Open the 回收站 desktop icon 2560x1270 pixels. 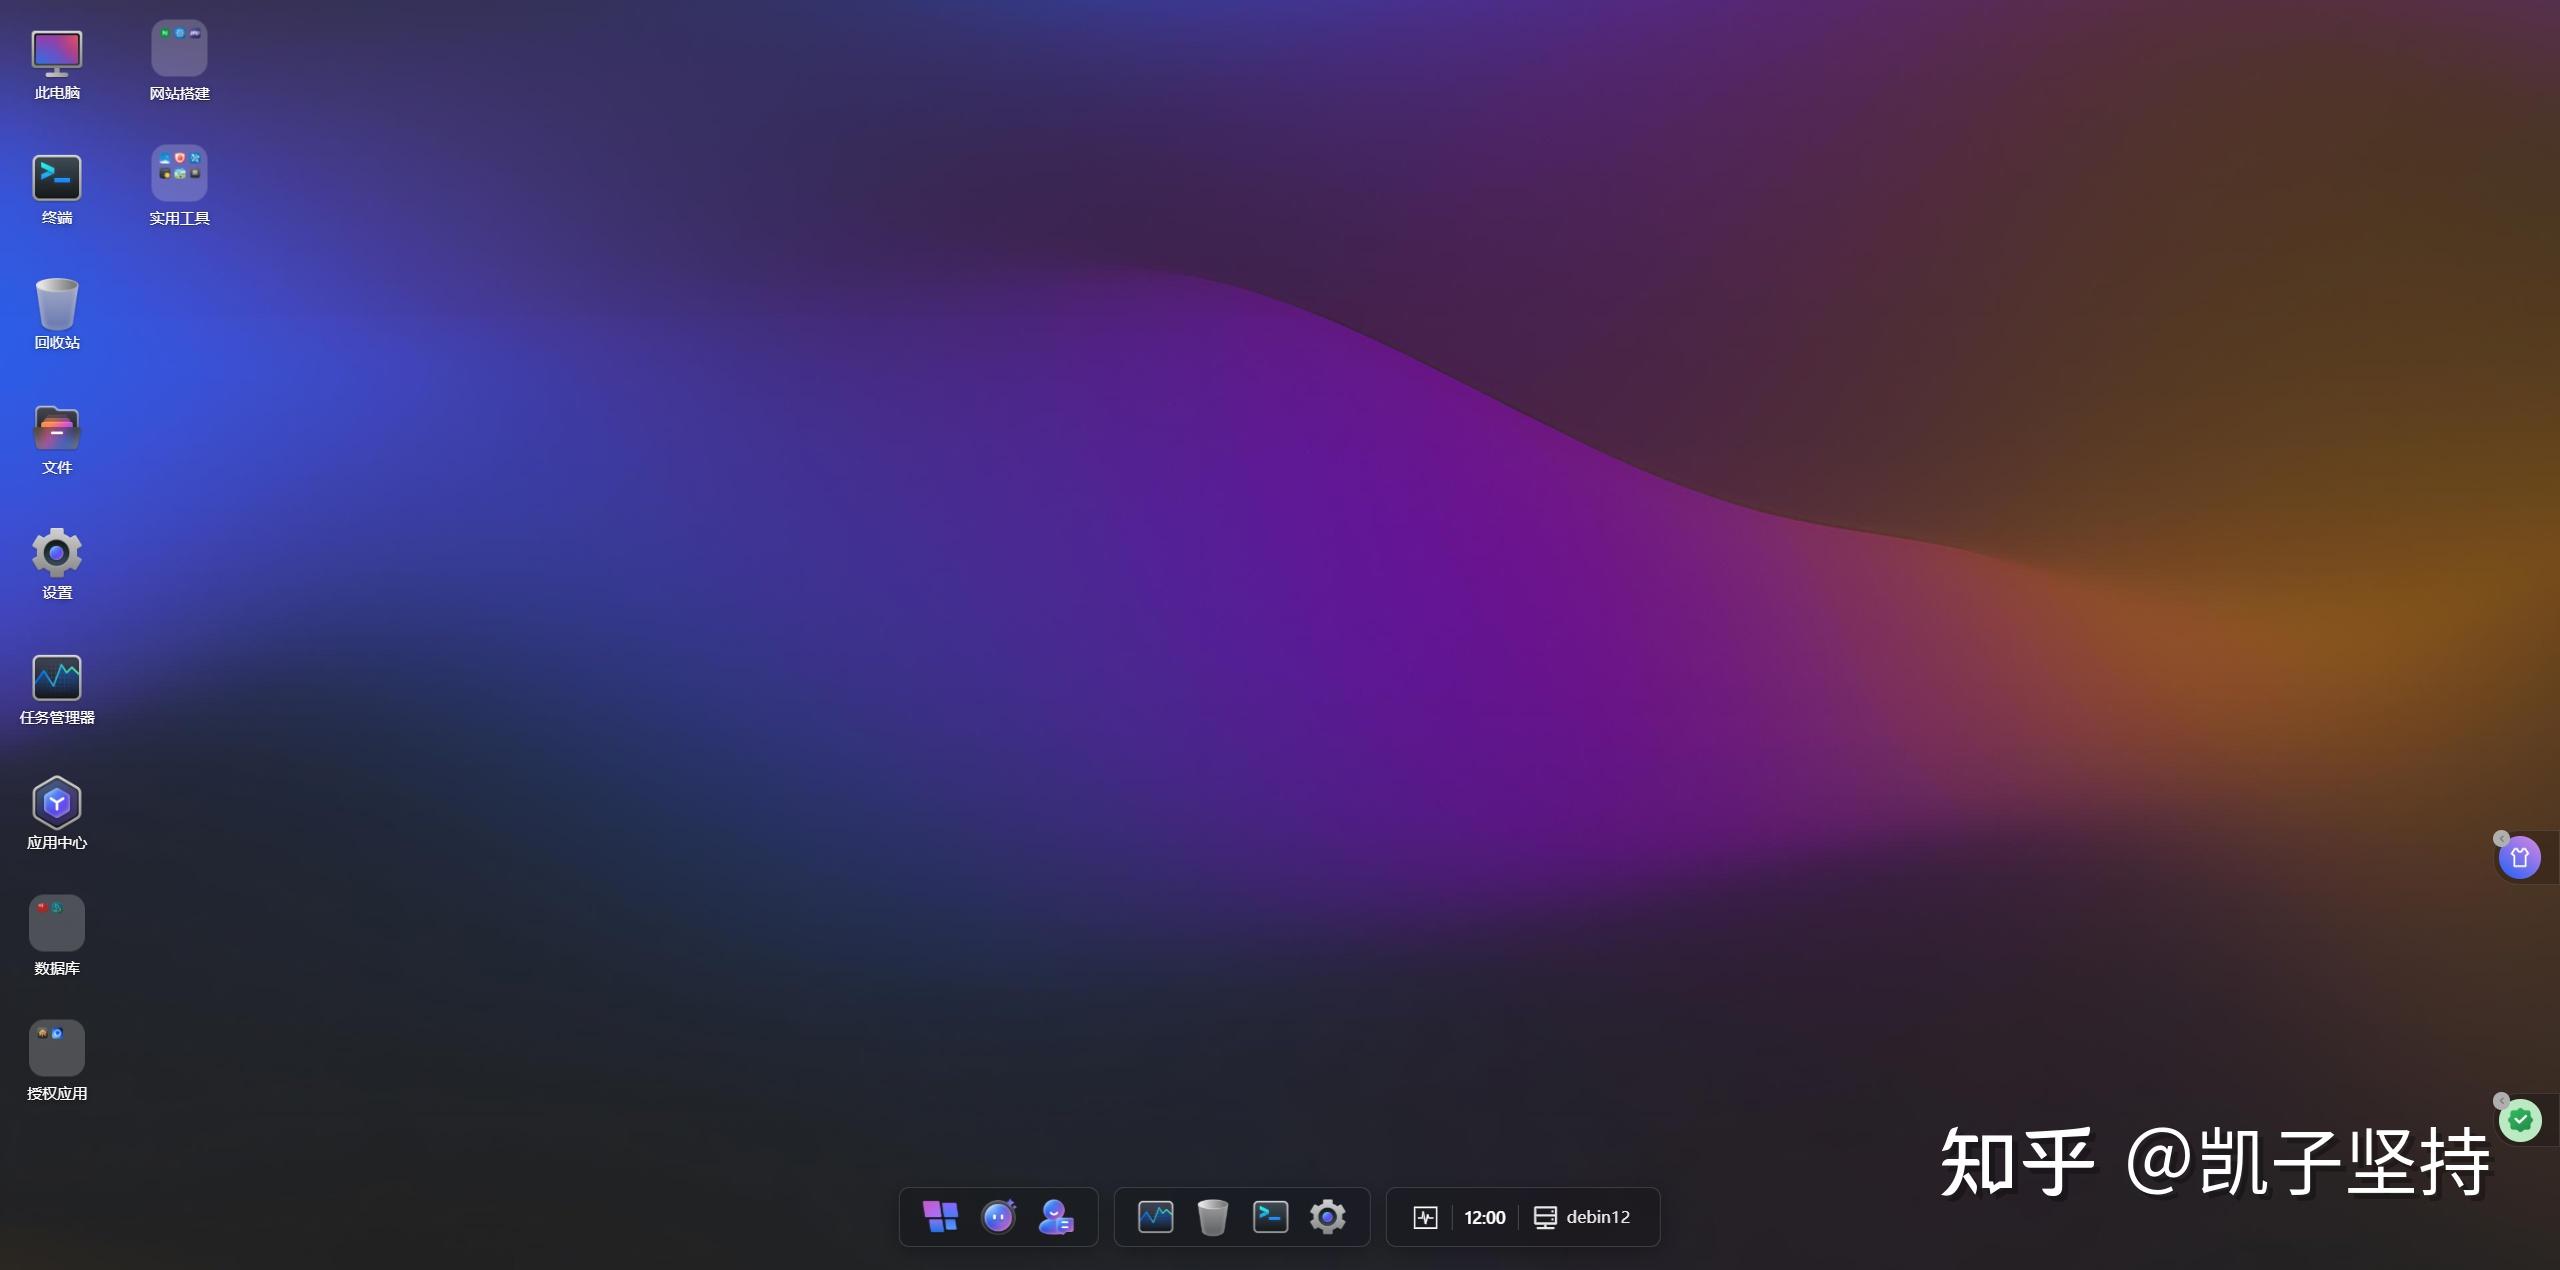pos(57,304)
